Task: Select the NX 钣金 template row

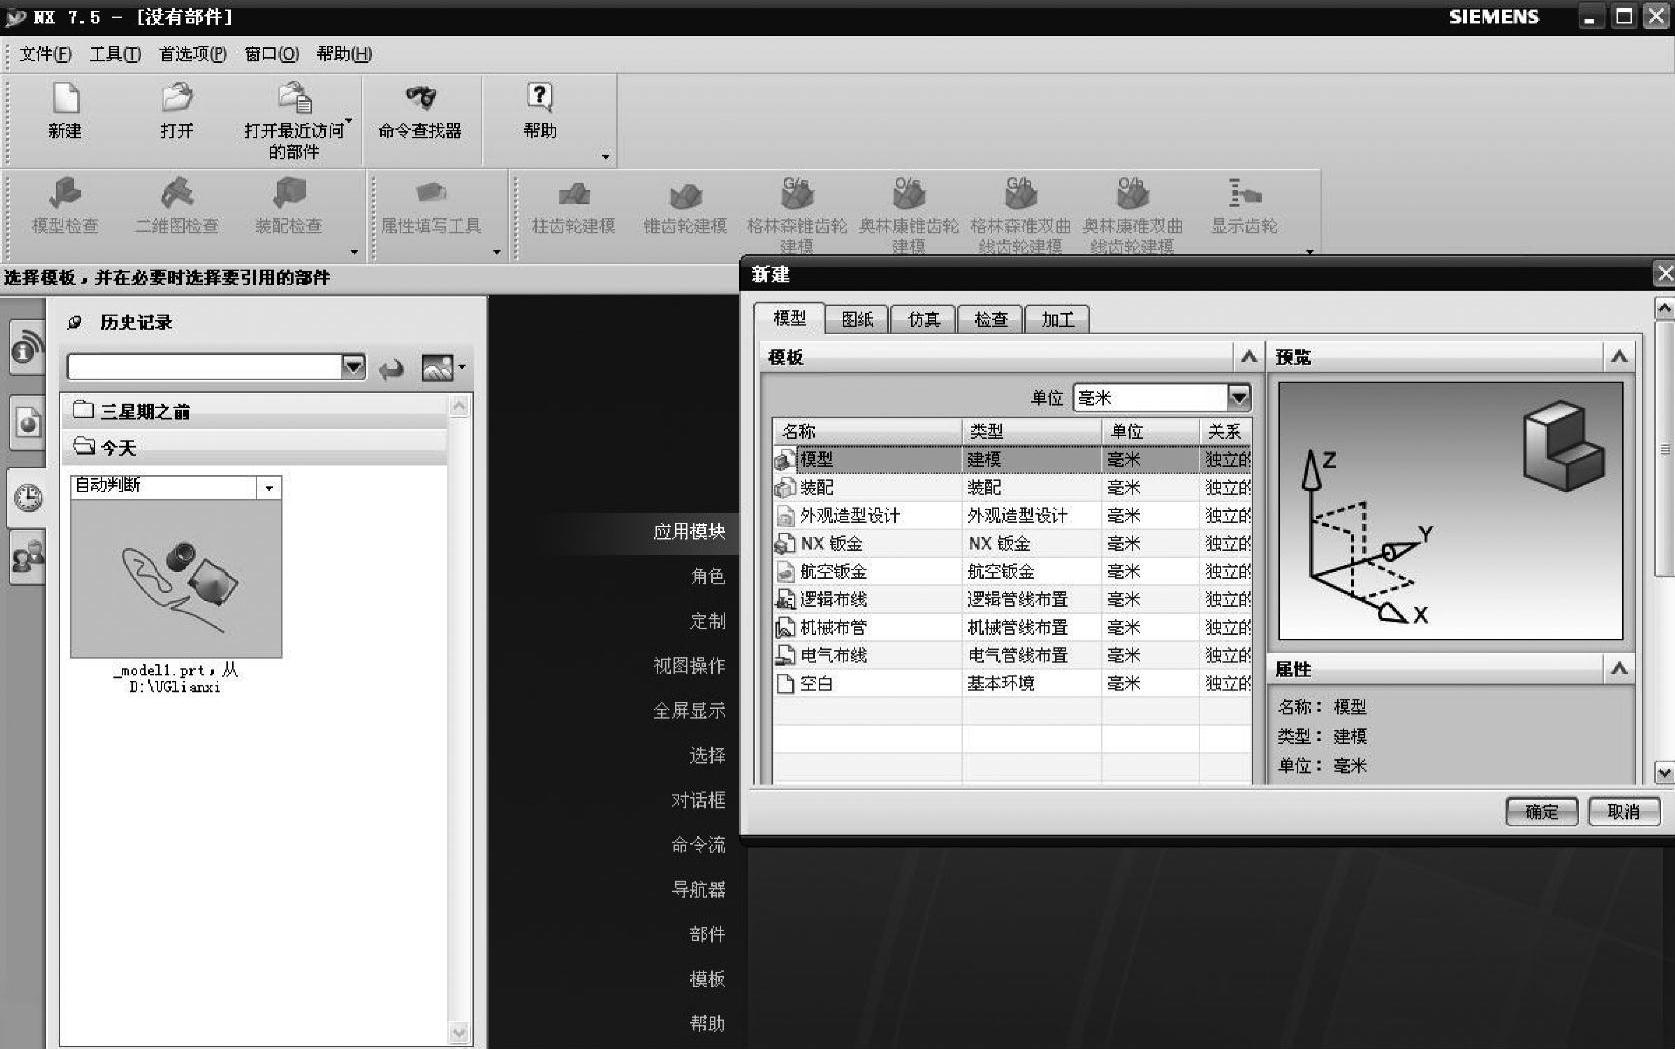Action: point(831,544)
